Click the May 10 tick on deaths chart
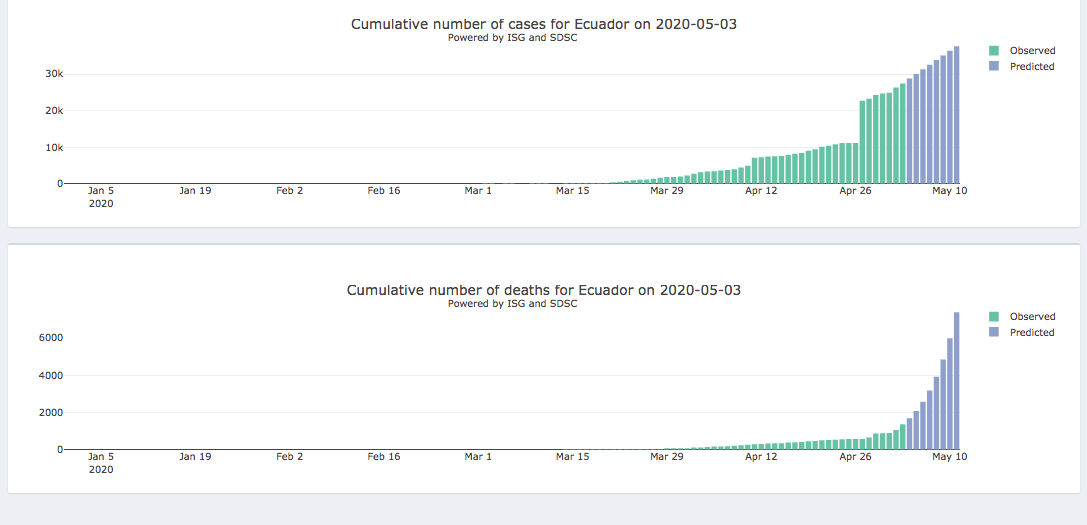This screenshot has width=1087, height=525. 949,456
